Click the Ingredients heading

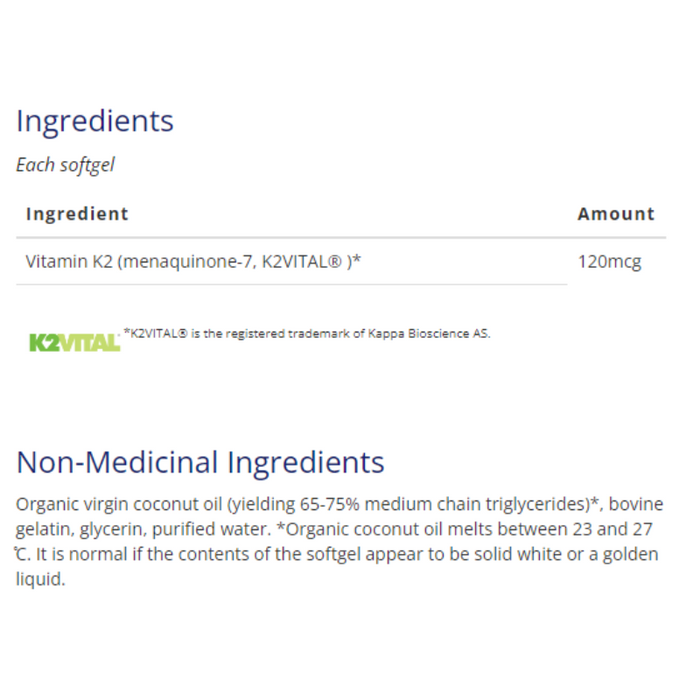[95, 121]
